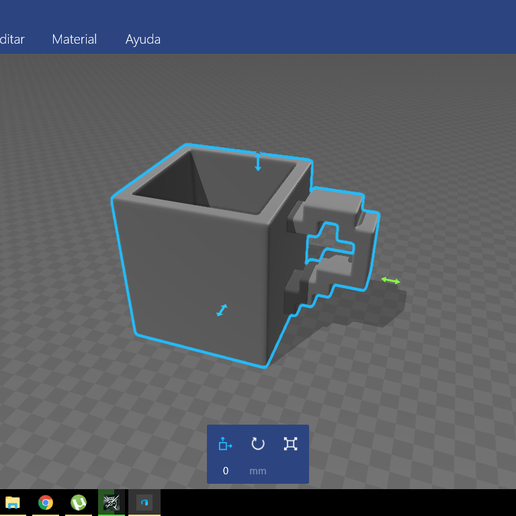516x516 pixels.
Task: Switch to the green-highlighted game taskbar icon
Action: click(111, 502)
